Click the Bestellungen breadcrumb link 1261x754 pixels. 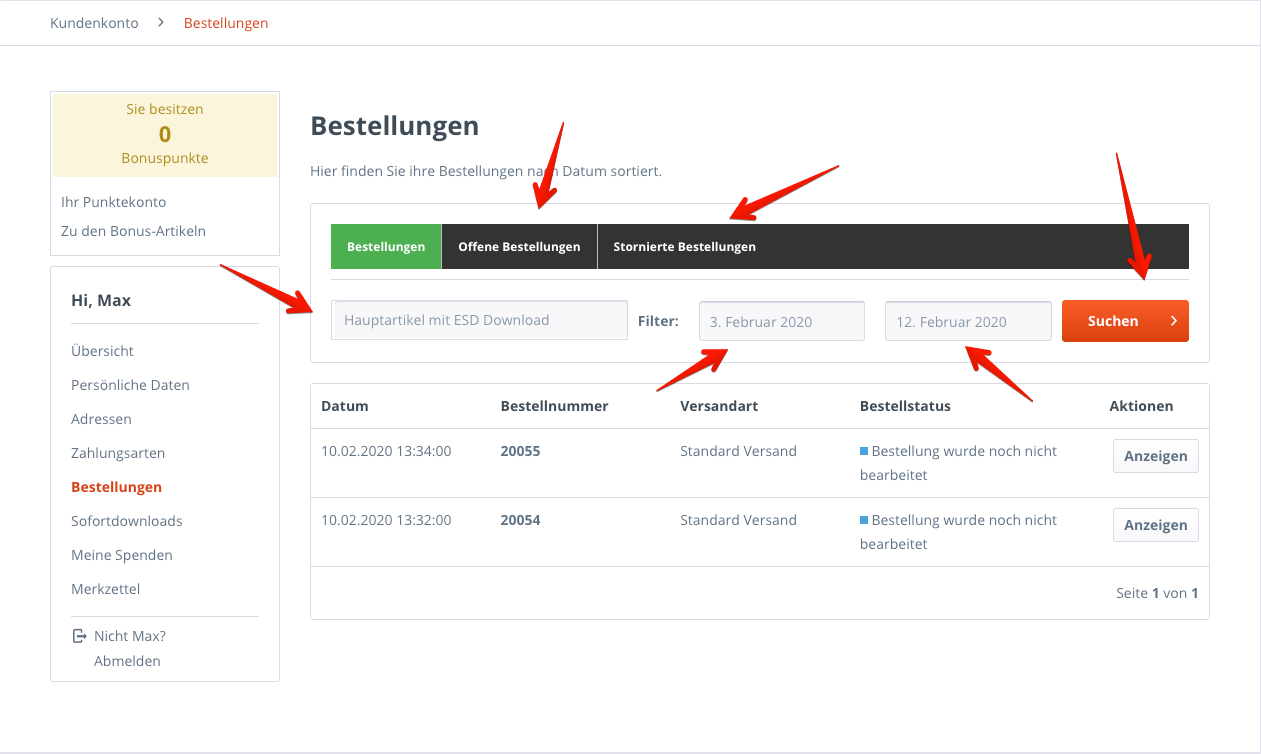point(226,22)
